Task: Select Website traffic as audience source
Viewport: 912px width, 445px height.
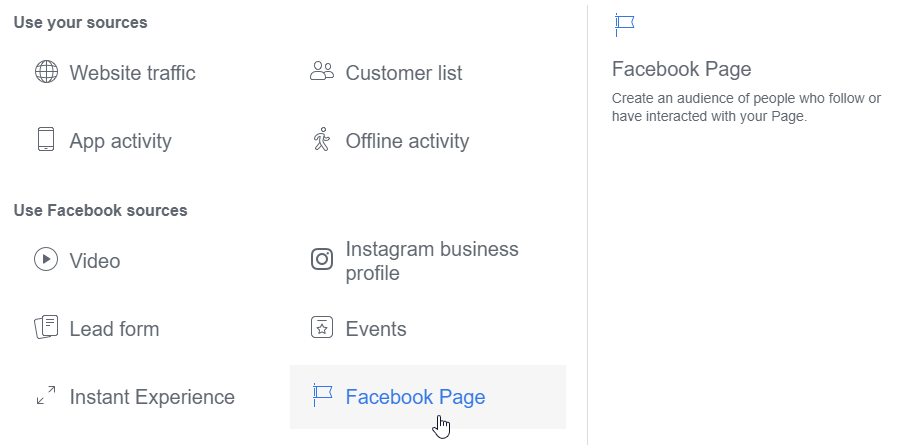Action: (133, 73)
